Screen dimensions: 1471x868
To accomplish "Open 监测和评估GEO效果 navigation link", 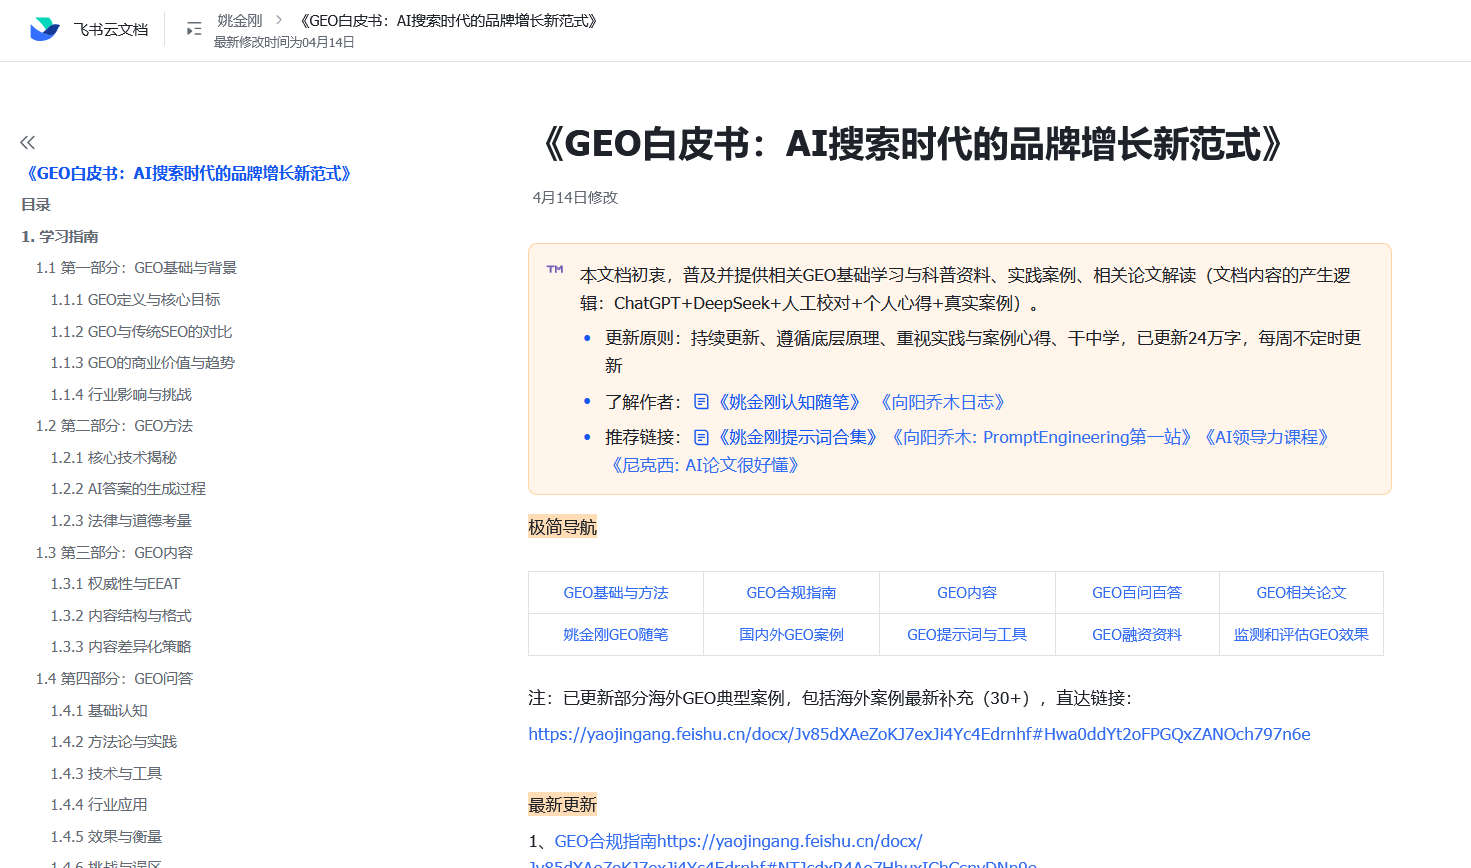I will [1301, 635].
